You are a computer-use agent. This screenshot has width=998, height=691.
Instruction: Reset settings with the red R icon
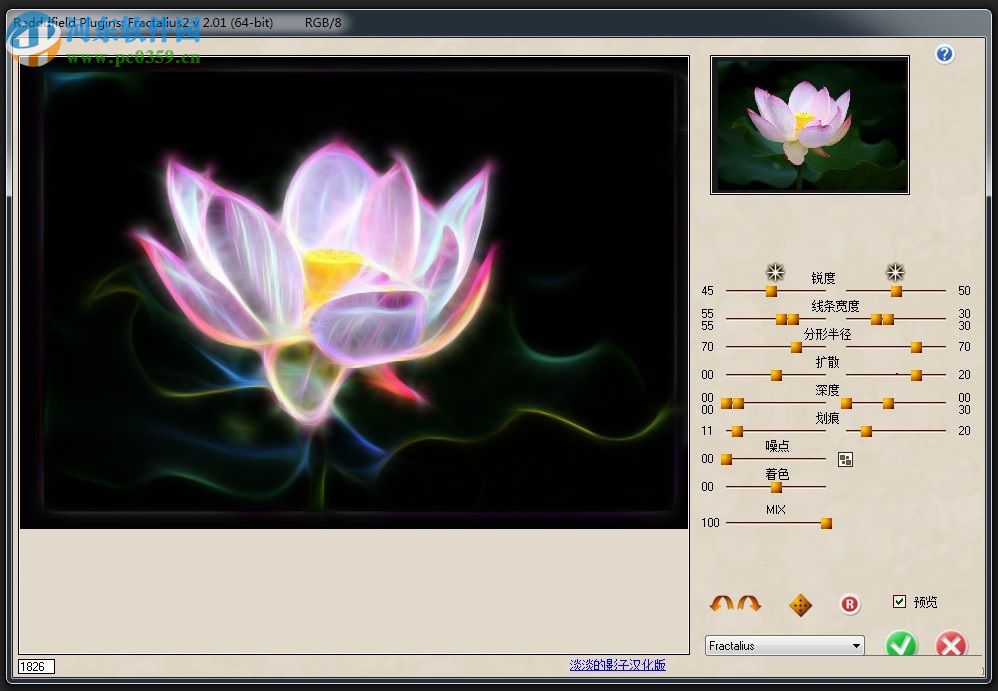click(x=850, y=604)
